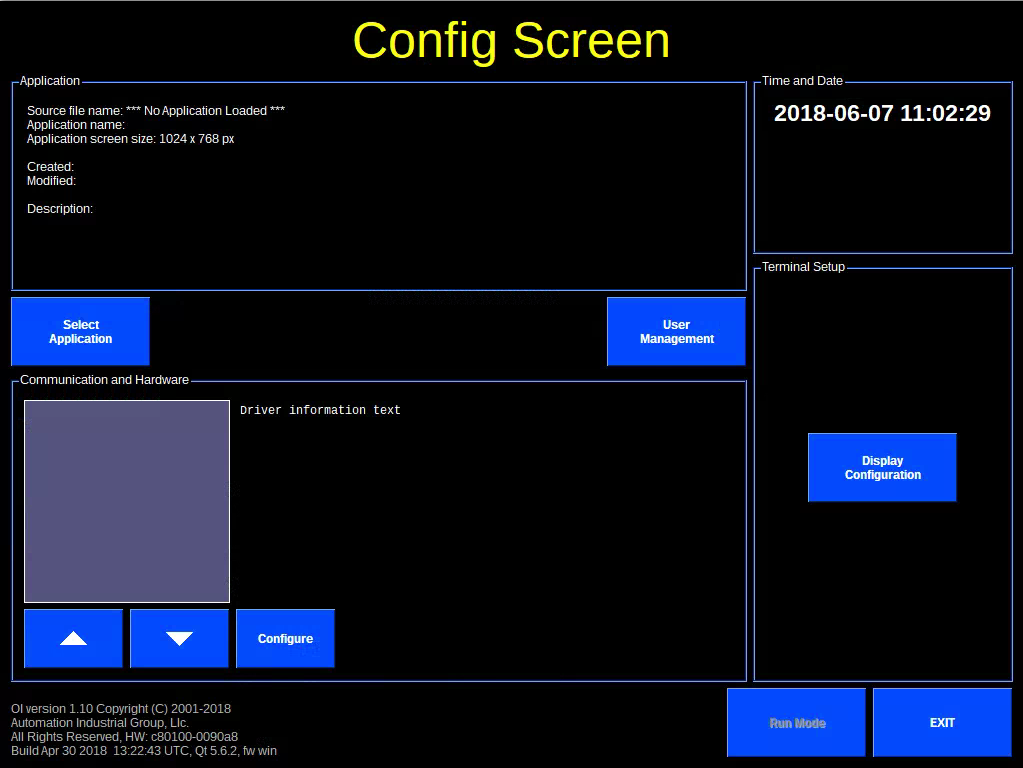
Task: Click the Application screen size line
Action: click(x=130, y=139)
